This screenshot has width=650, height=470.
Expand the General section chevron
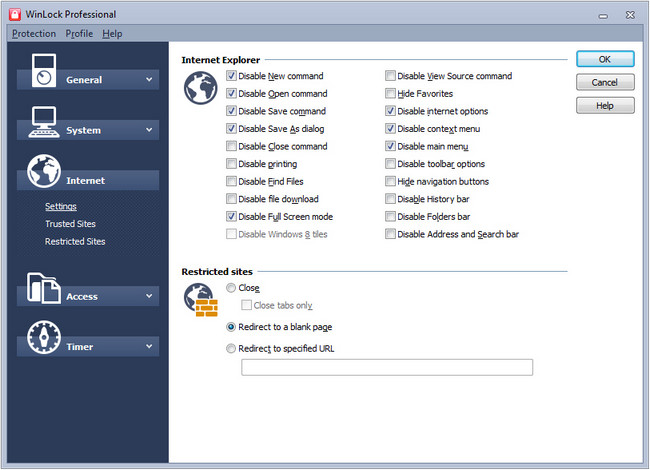point(149,79)
